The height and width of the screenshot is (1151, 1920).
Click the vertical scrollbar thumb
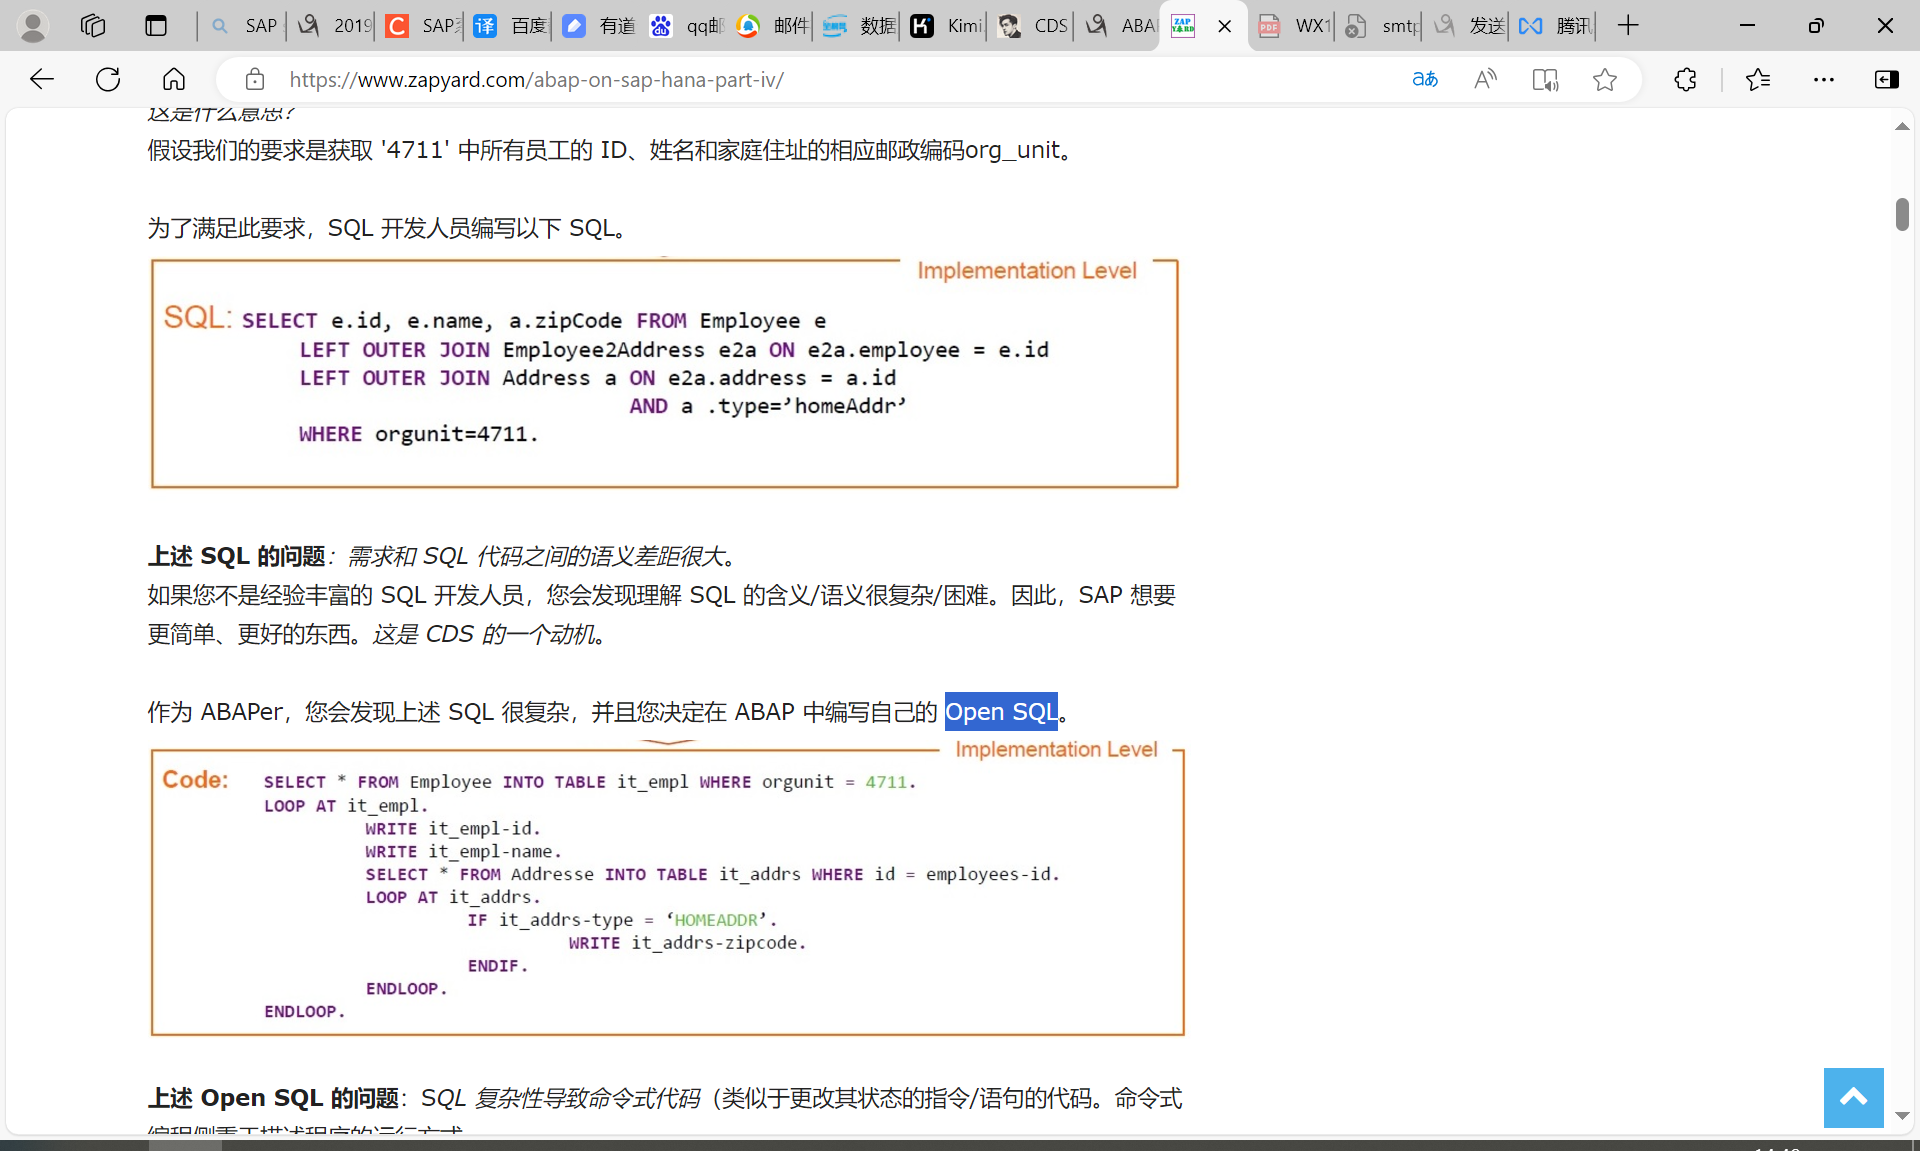point(1902,215)
